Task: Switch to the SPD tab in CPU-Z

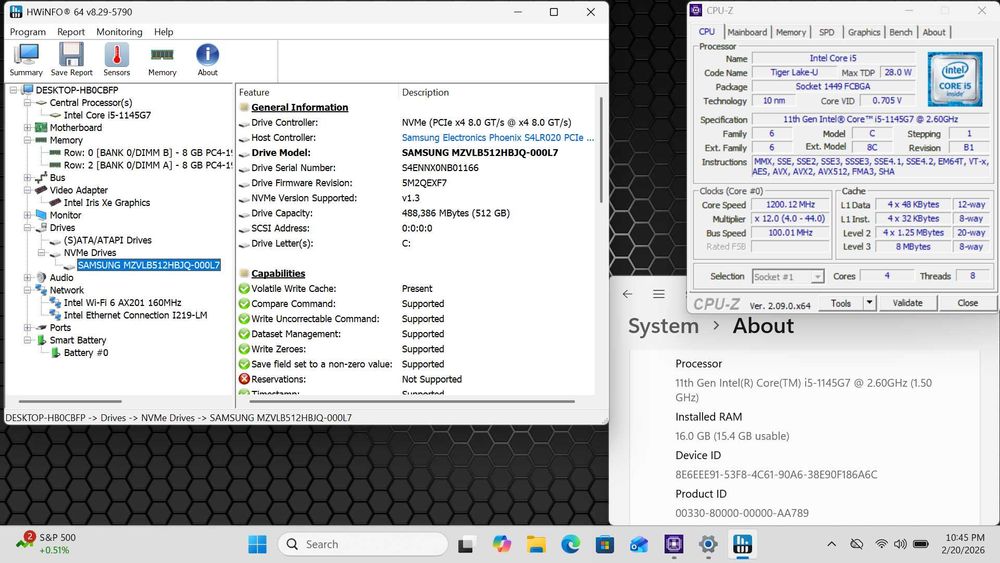Action: tap(827, 32)
